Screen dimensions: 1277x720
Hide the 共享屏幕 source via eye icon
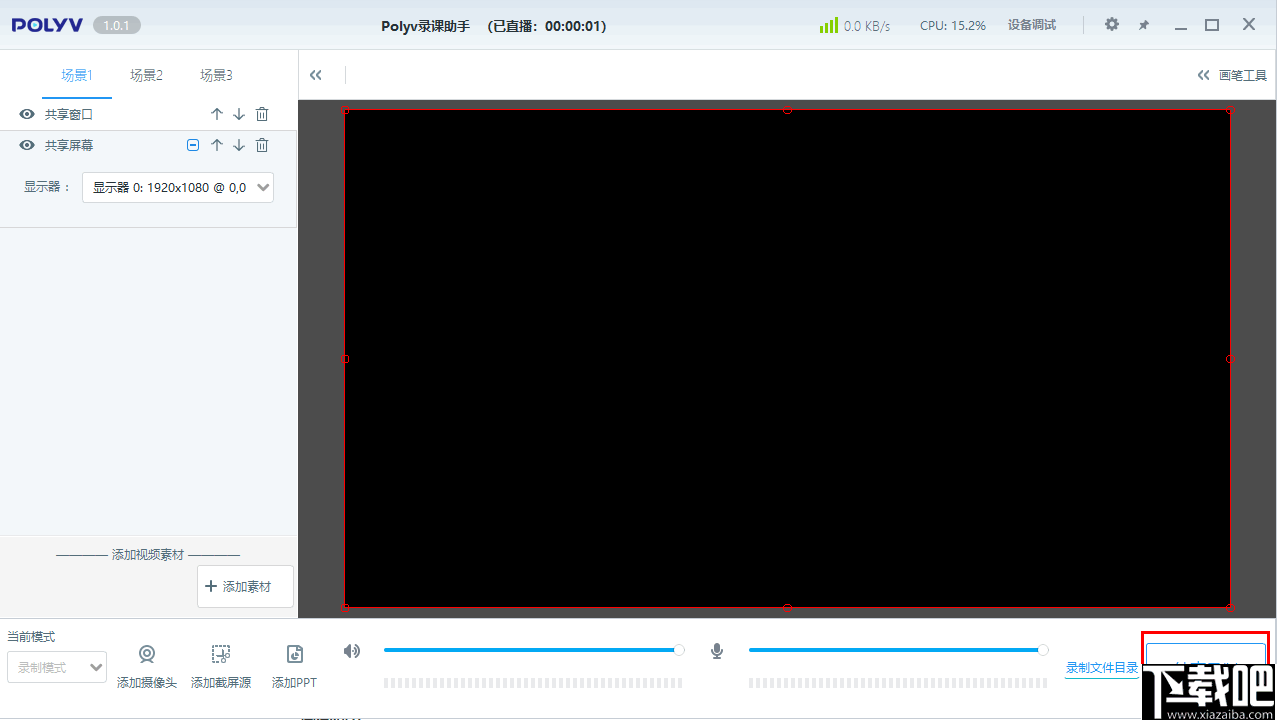tap(27, 146)
